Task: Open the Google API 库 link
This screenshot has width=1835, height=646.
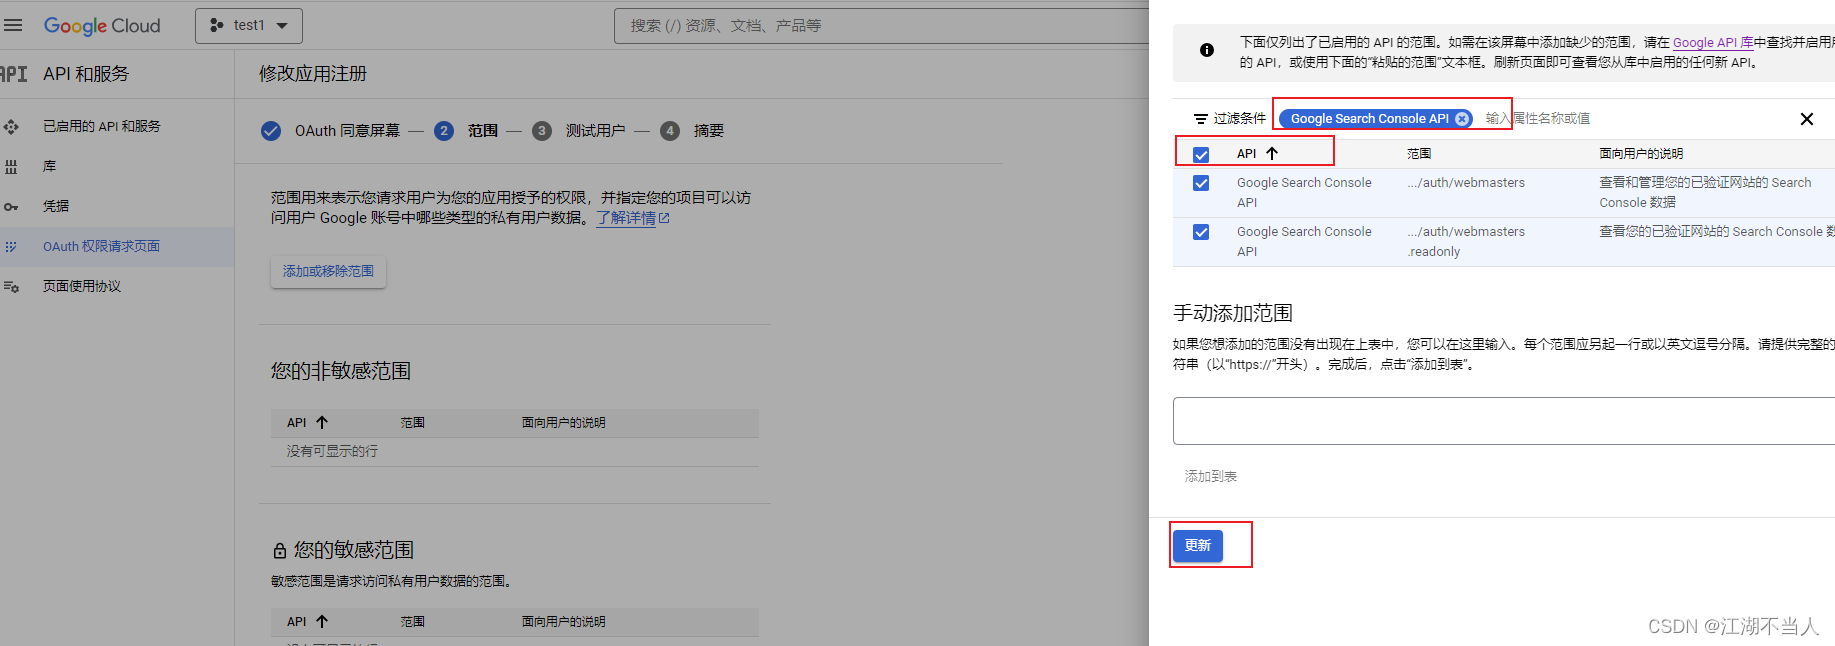Action: pyautogui.click(x=1713, y=43)
